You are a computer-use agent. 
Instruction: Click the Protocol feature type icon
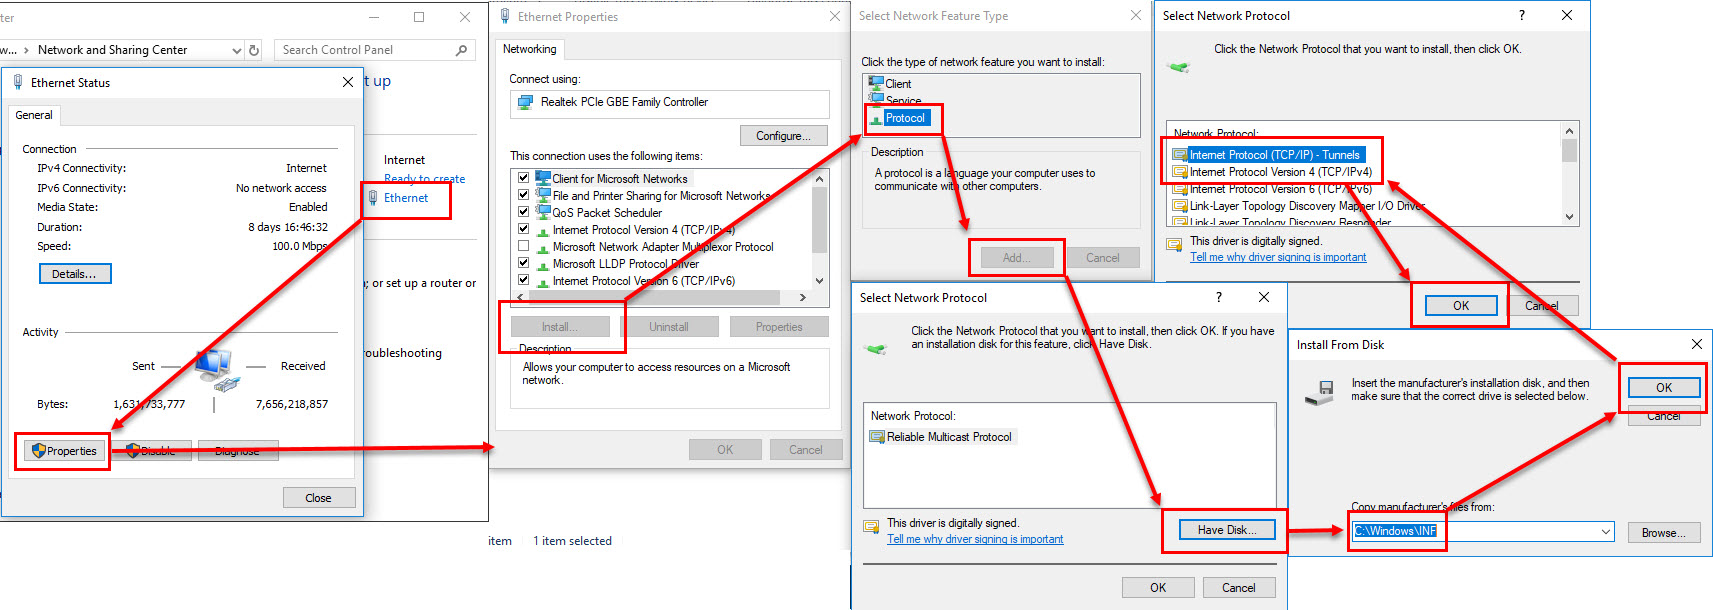click(x=876, y=119)
